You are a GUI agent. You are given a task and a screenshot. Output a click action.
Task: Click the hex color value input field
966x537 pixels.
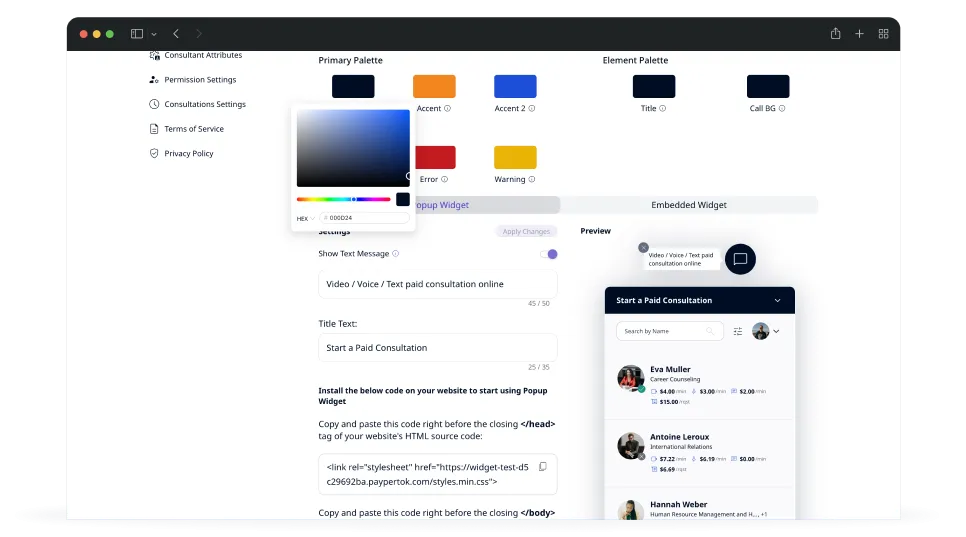coord(365,218)
